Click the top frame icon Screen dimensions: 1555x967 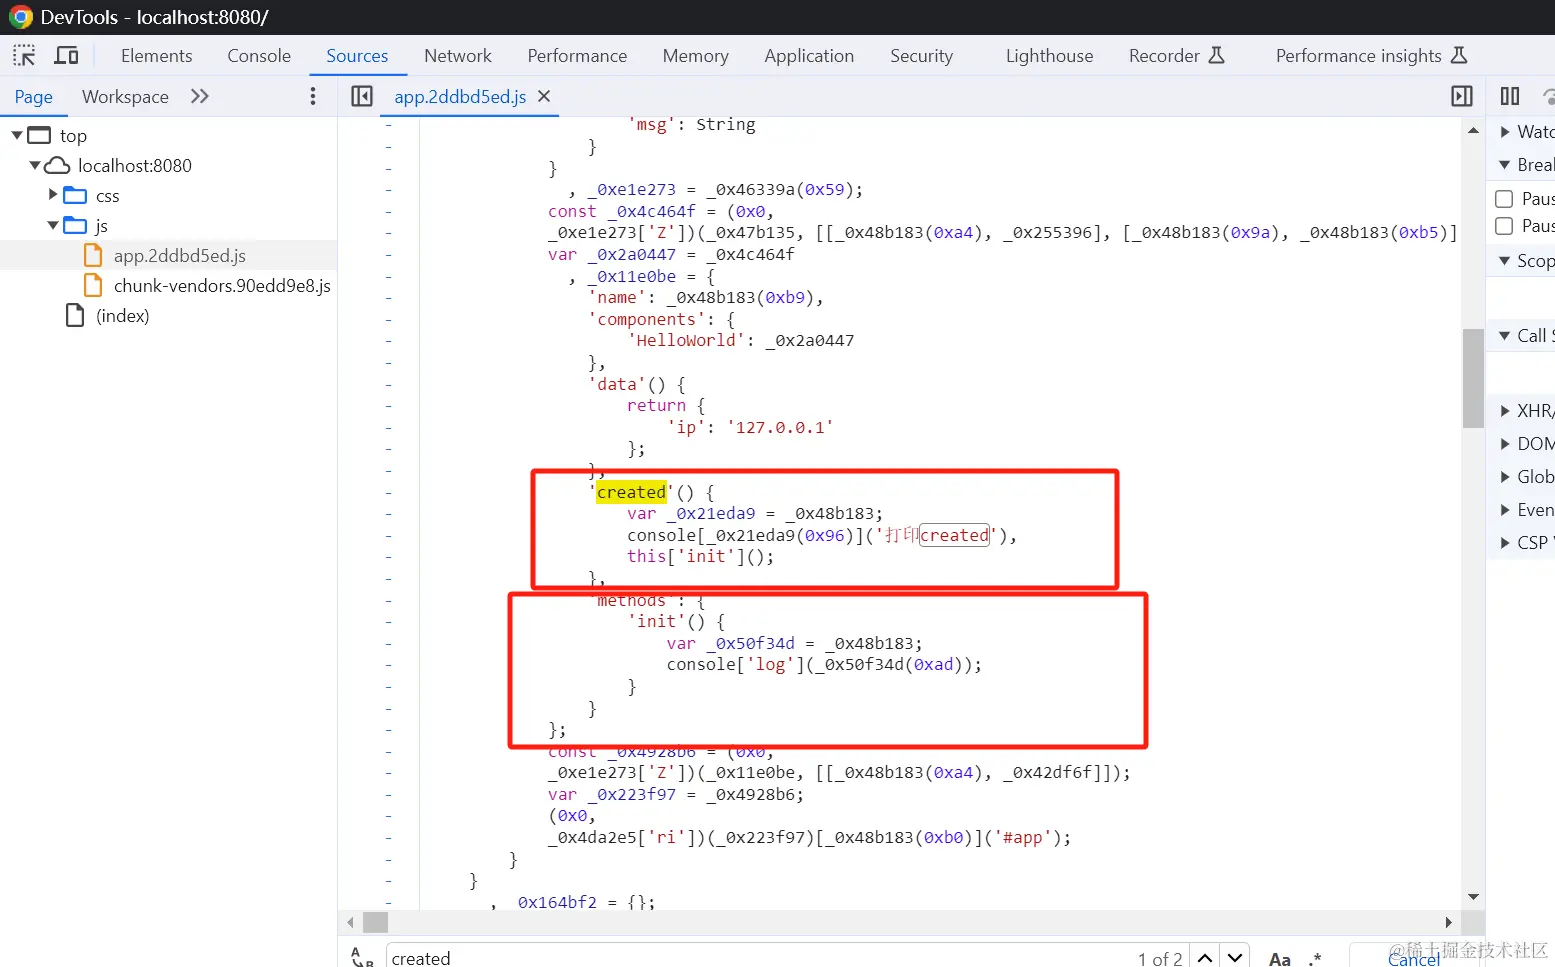point(39,135)
